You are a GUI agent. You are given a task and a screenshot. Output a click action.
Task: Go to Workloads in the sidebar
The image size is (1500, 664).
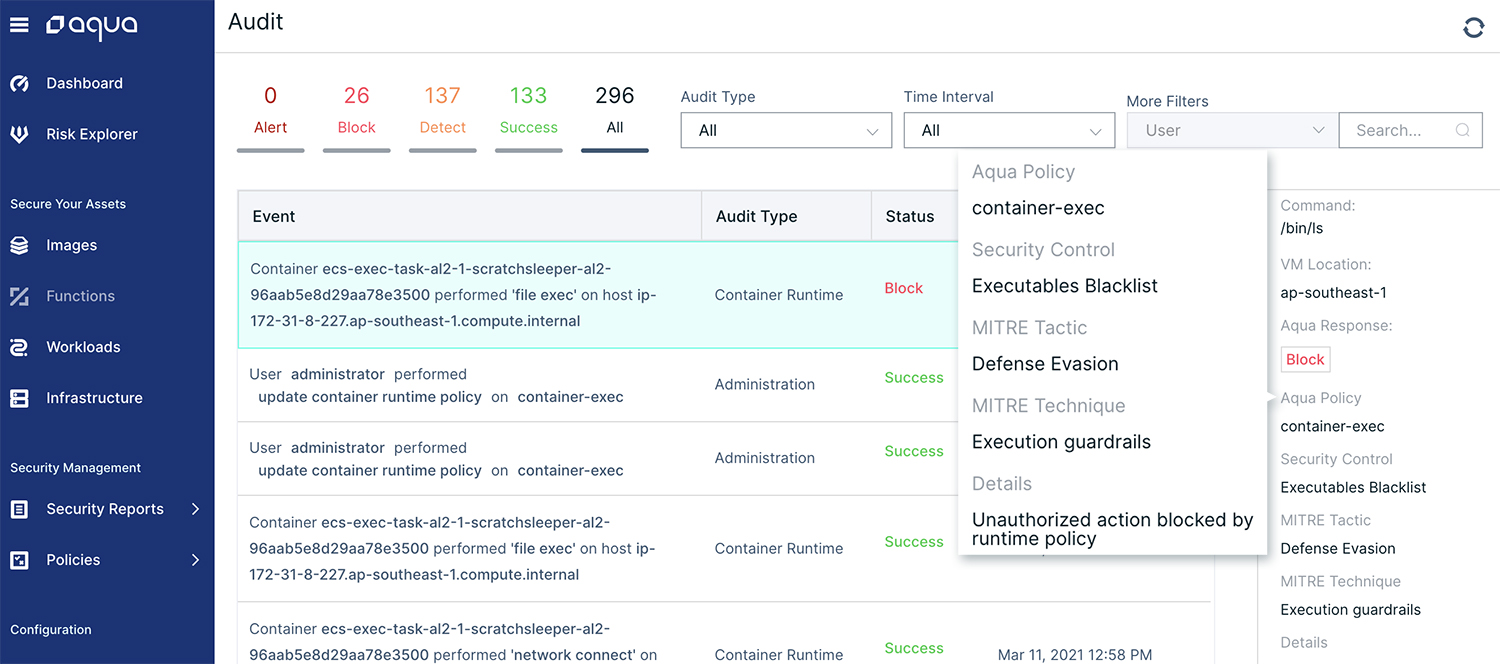point(83,347)
